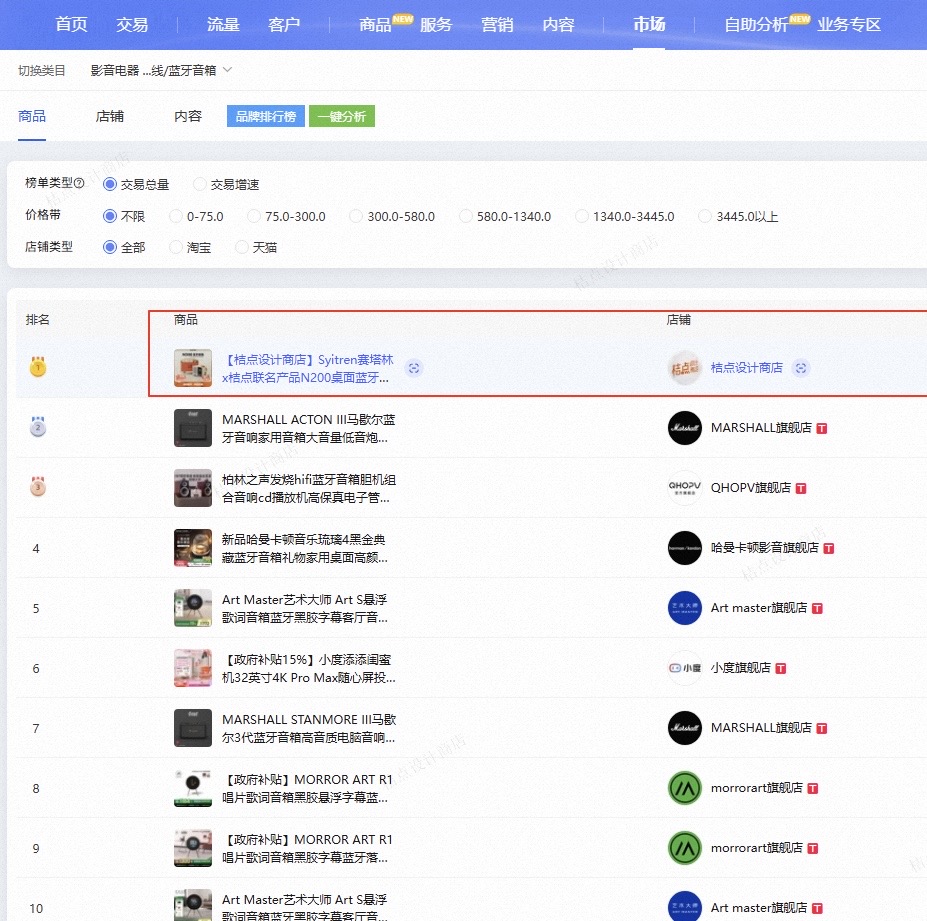Open the 首页 tab in the top navigation
Image resolution: width=927 pixels, height=921 pixels.
pyautogui.click(x=71, y=24)
